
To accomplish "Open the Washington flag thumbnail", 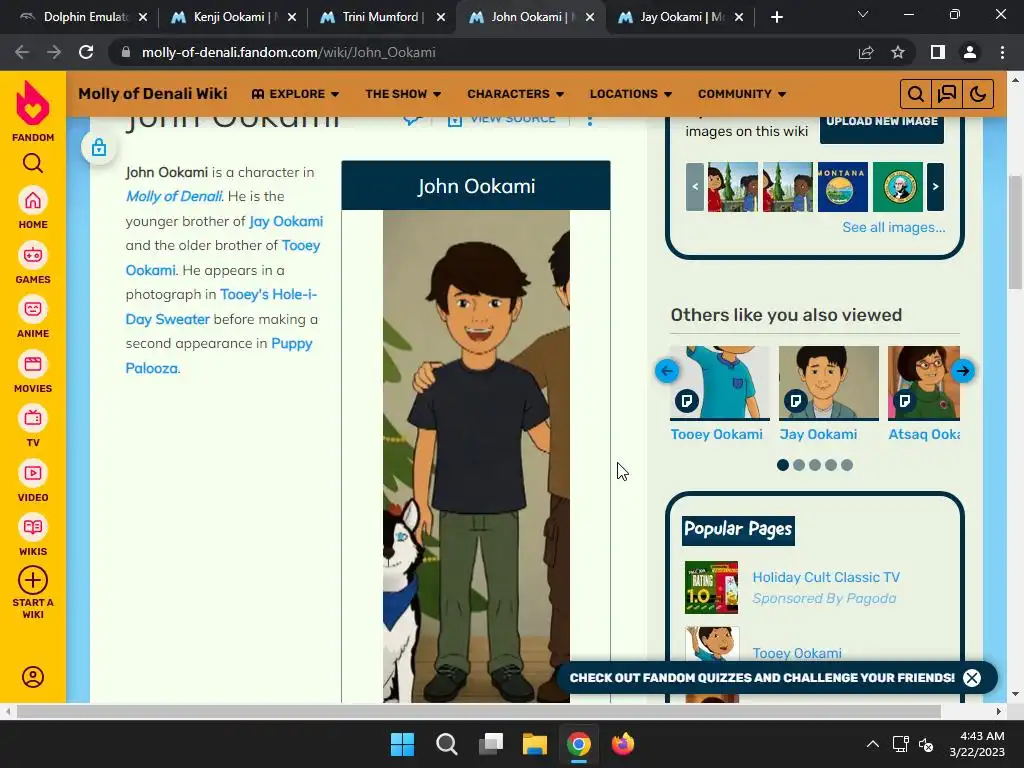I will pyautogui.click(x=897, y=187).
